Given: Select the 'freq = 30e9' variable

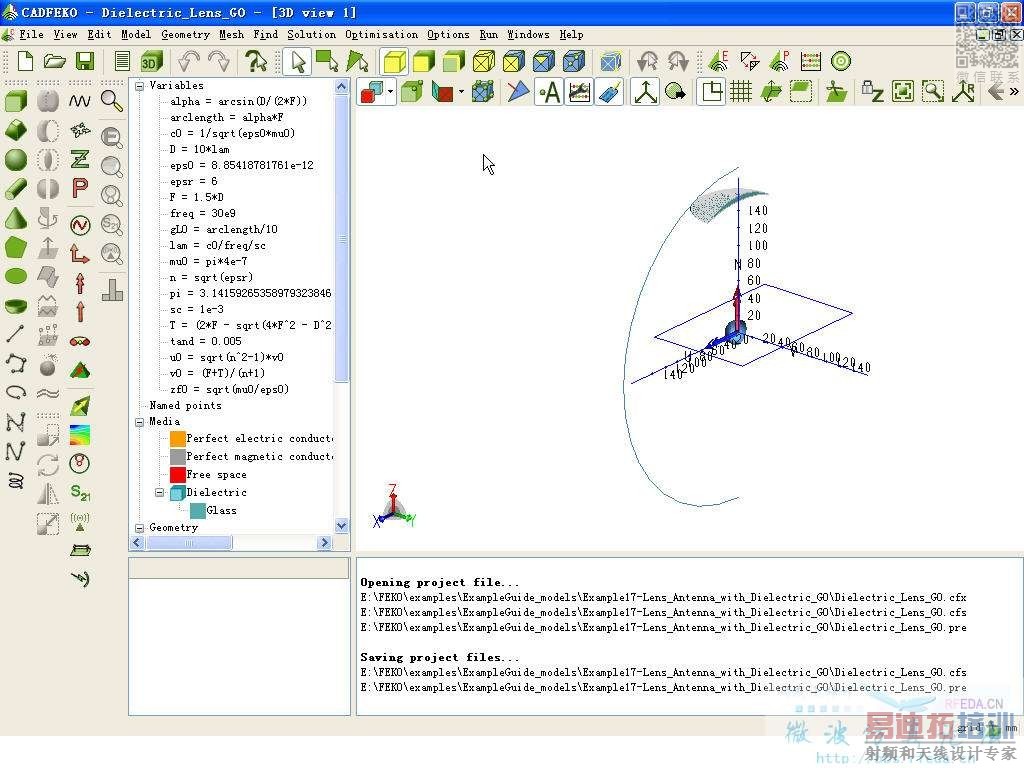Looking at the screenshot, I should 203,213.
